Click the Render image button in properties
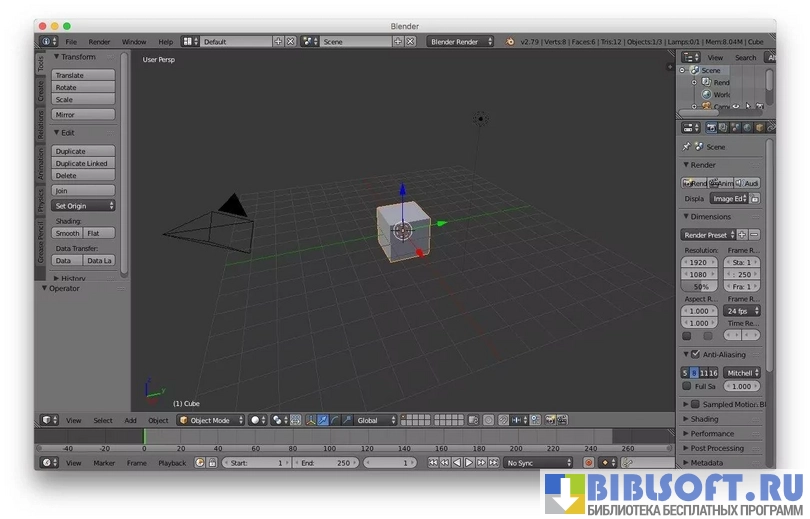This screenshot has height=519, width=810. tap(695, 183)
